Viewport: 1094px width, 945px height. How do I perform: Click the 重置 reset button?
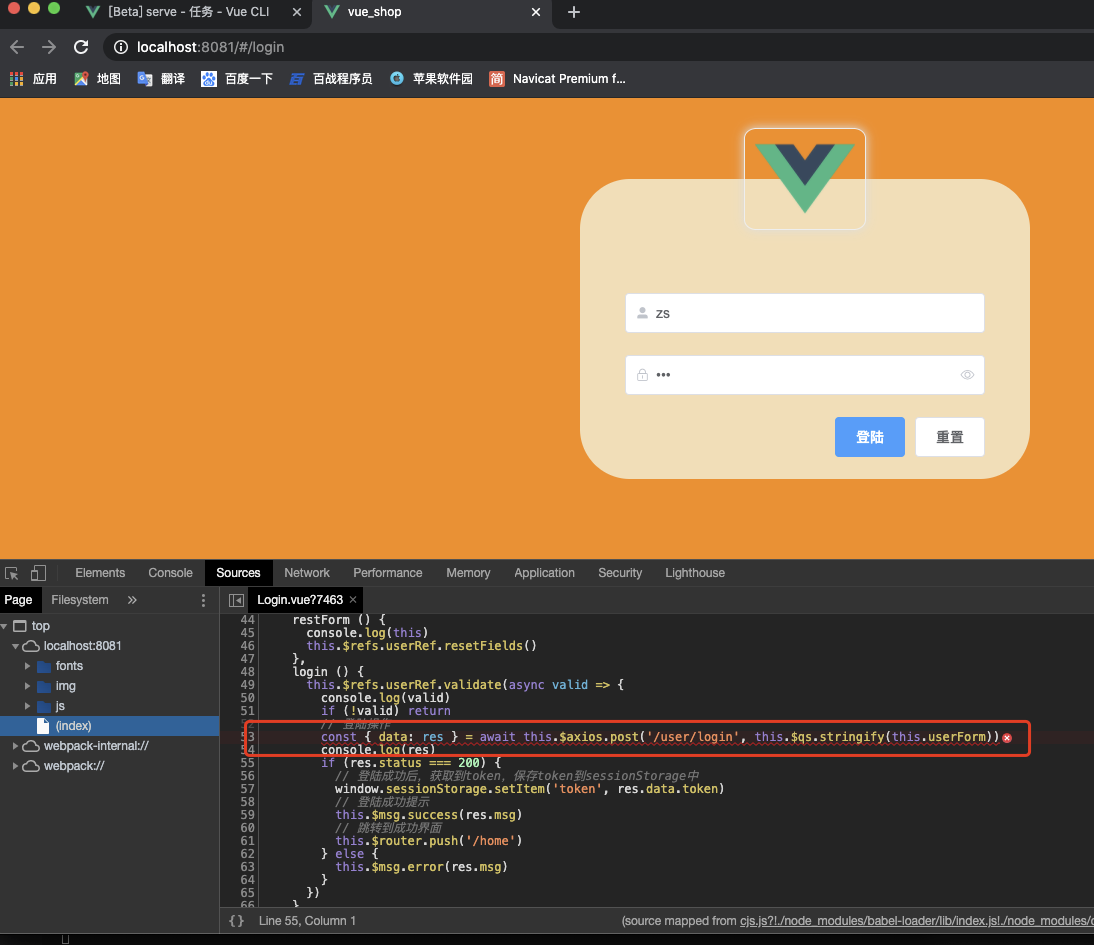coord(950,437)
